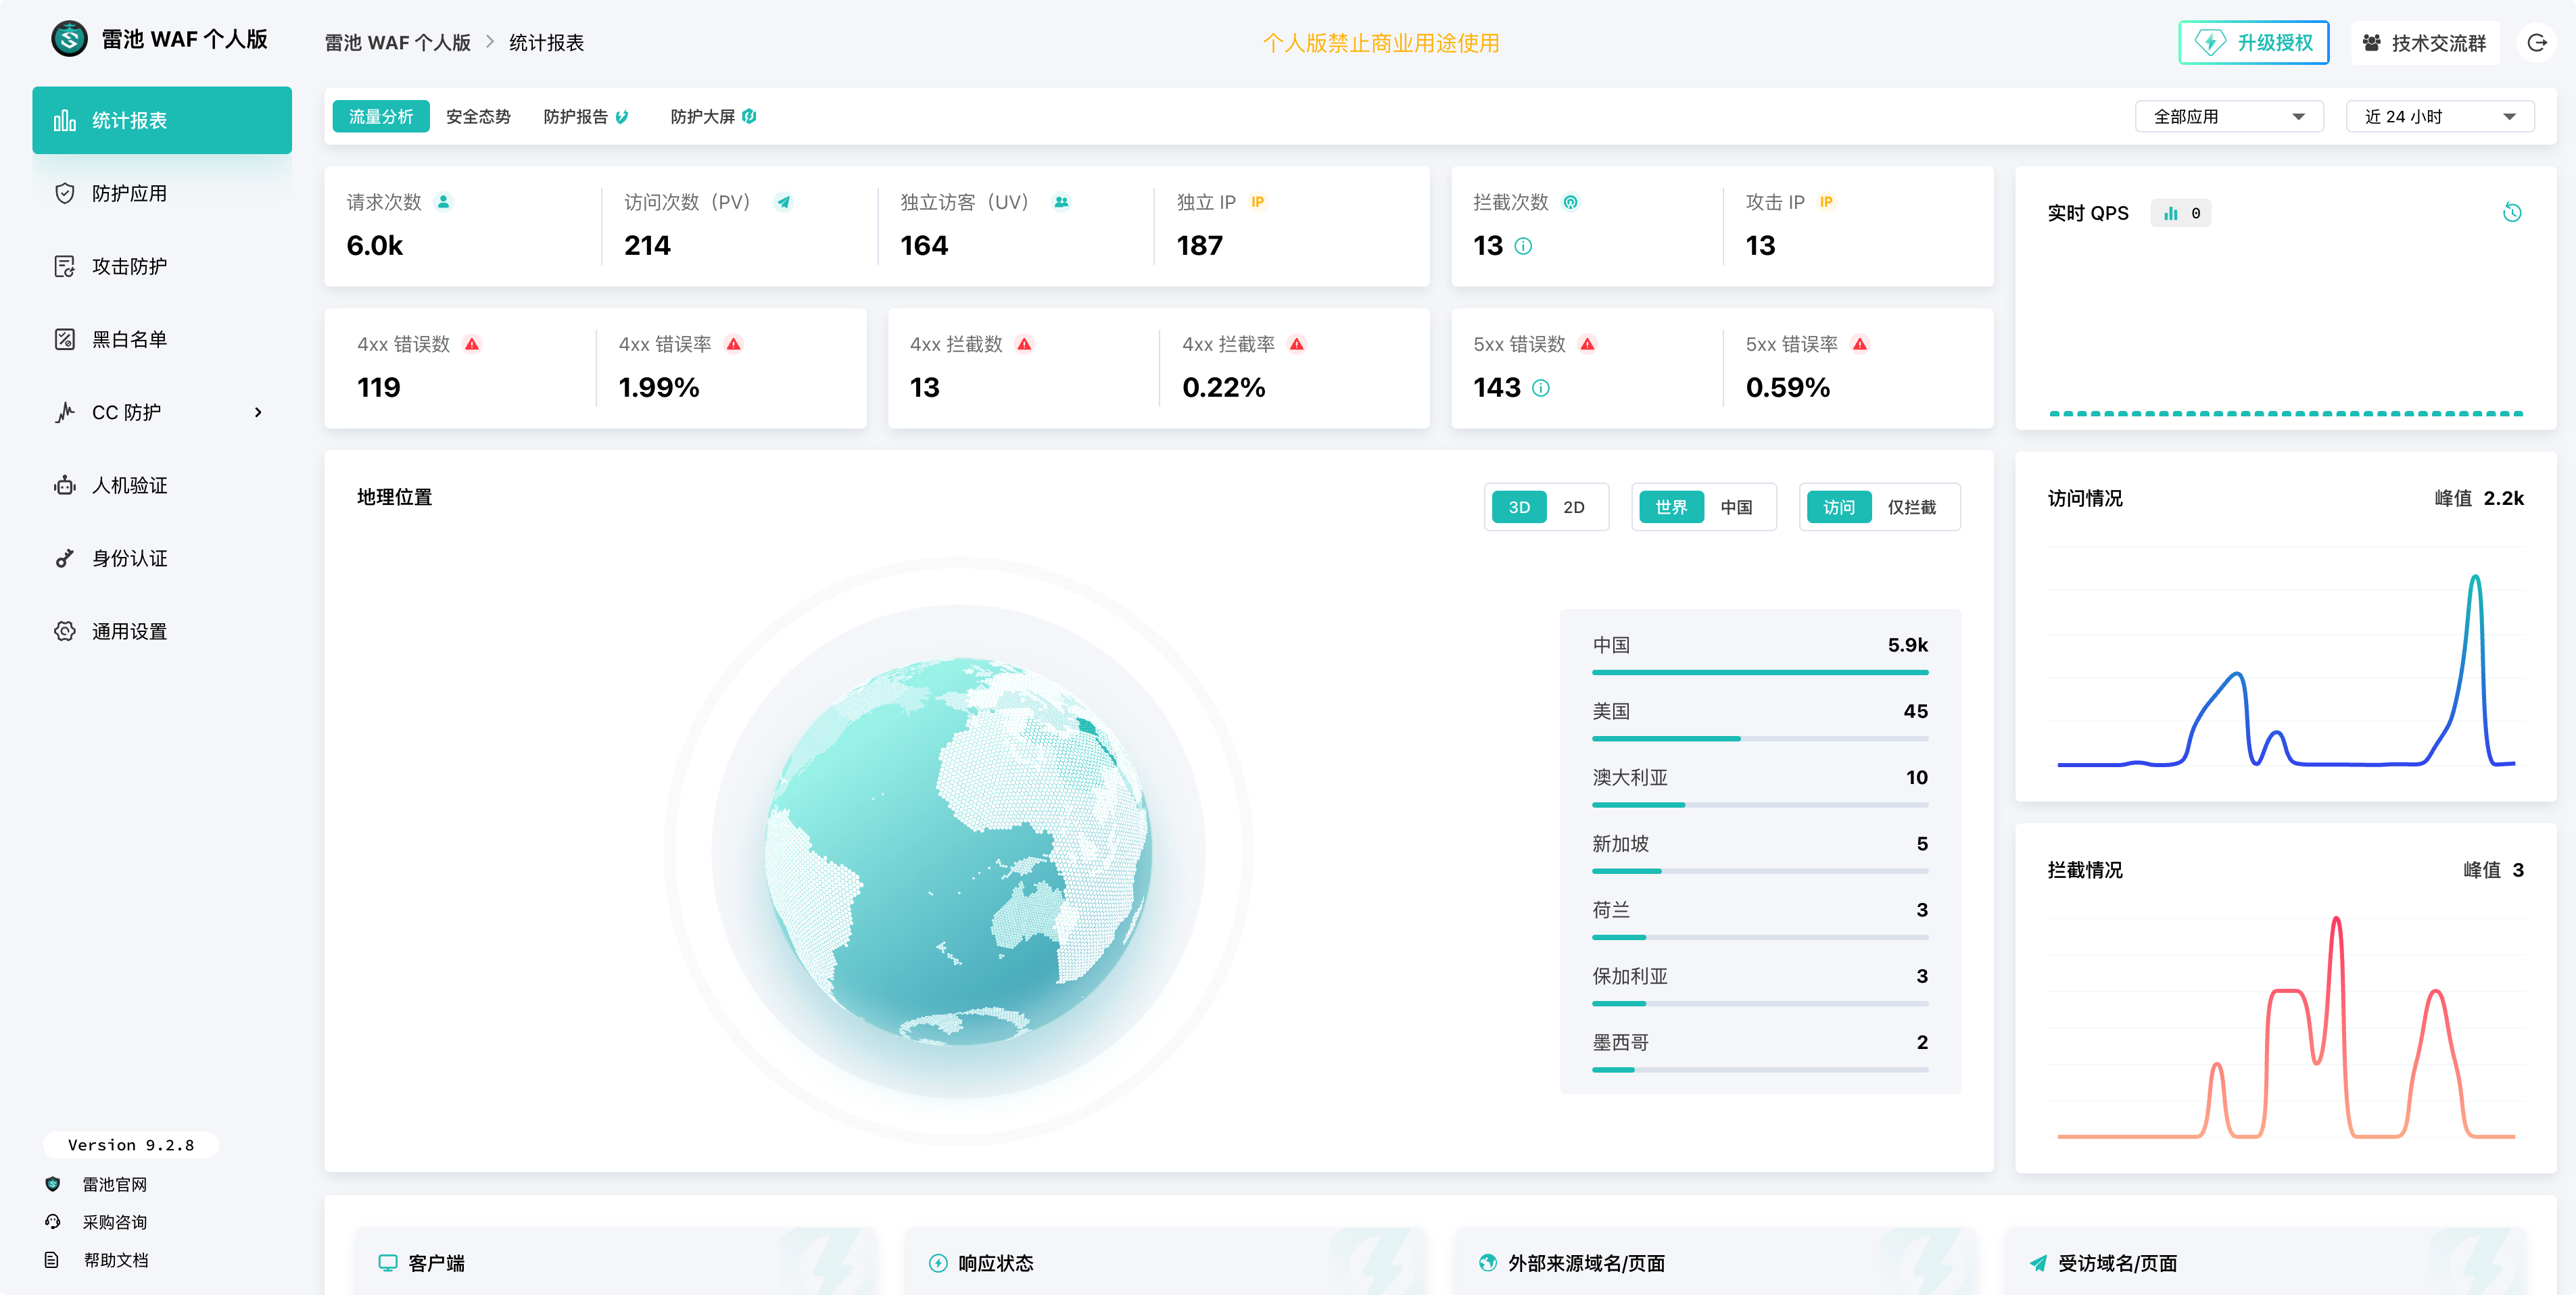Viewport: 2576px width, 1295px height.
Task: Open 身份认证 key icon in sidebar
Action: click(x=65, y=558)
